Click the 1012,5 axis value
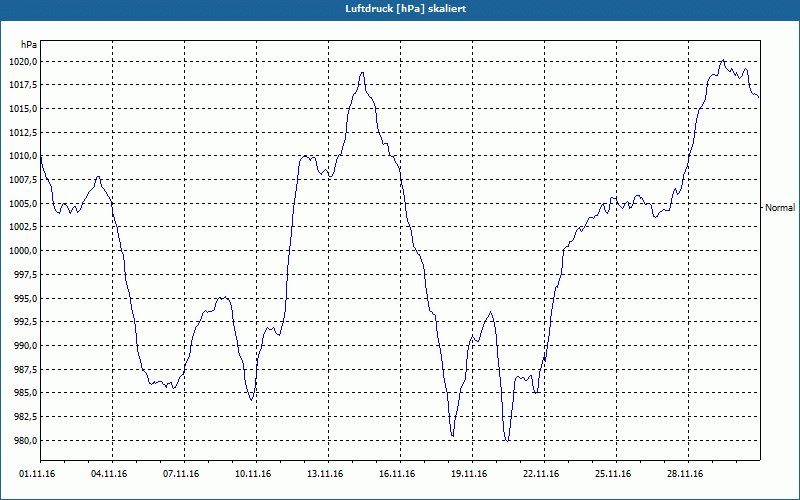The width and height of the screenshot is (800, 500). pyautogui.click(x=22, y=133)
